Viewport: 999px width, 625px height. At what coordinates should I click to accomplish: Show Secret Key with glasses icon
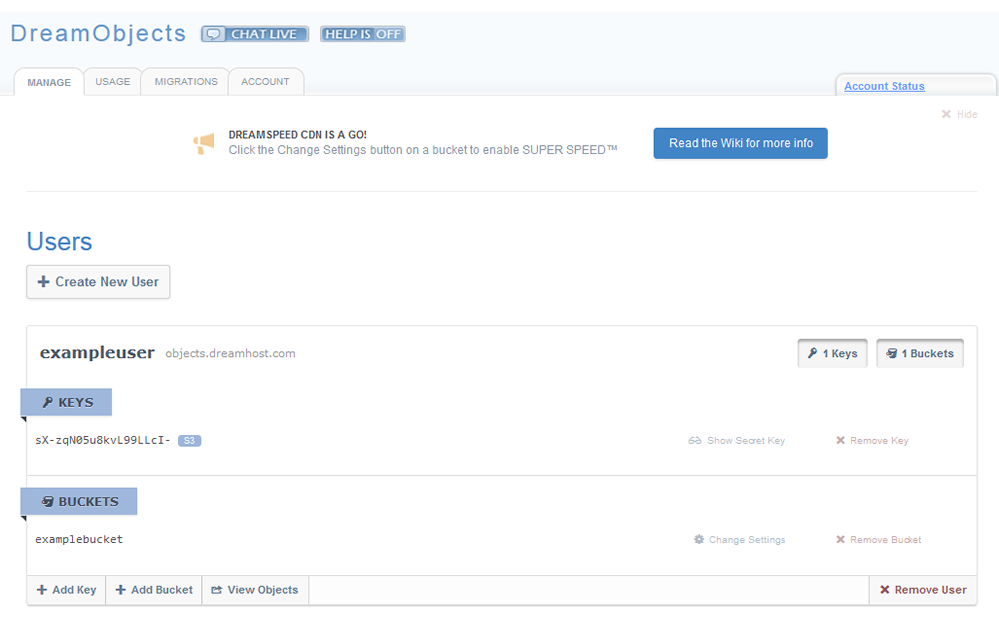pyautogui.click(x=695, y=441)
